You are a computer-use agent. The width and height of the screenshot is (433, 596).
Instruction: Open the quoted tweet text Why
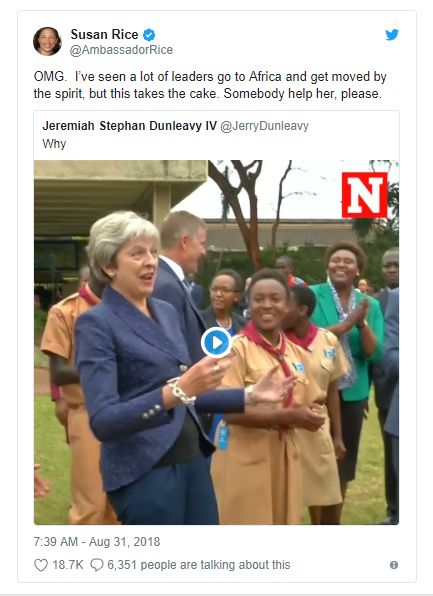pyautogui.click(x=54, y=144)
